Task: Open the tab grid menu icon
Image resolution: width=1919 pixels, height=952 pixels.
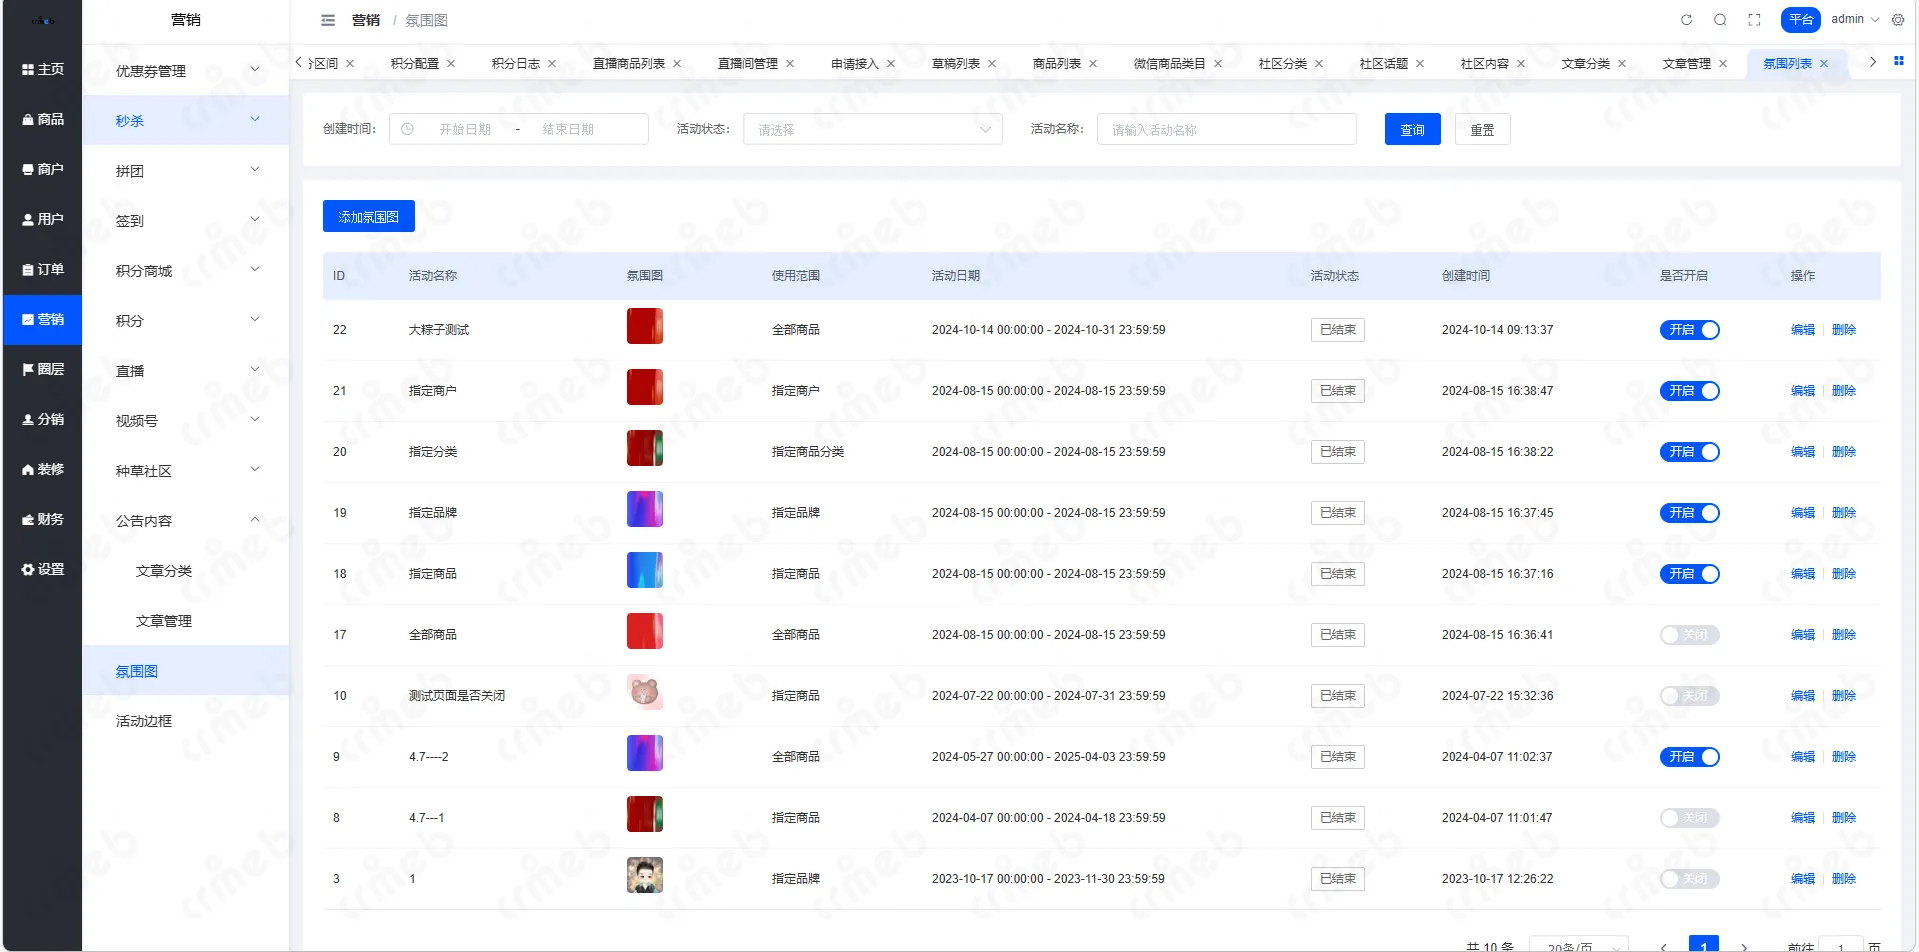Action: 1899,62
